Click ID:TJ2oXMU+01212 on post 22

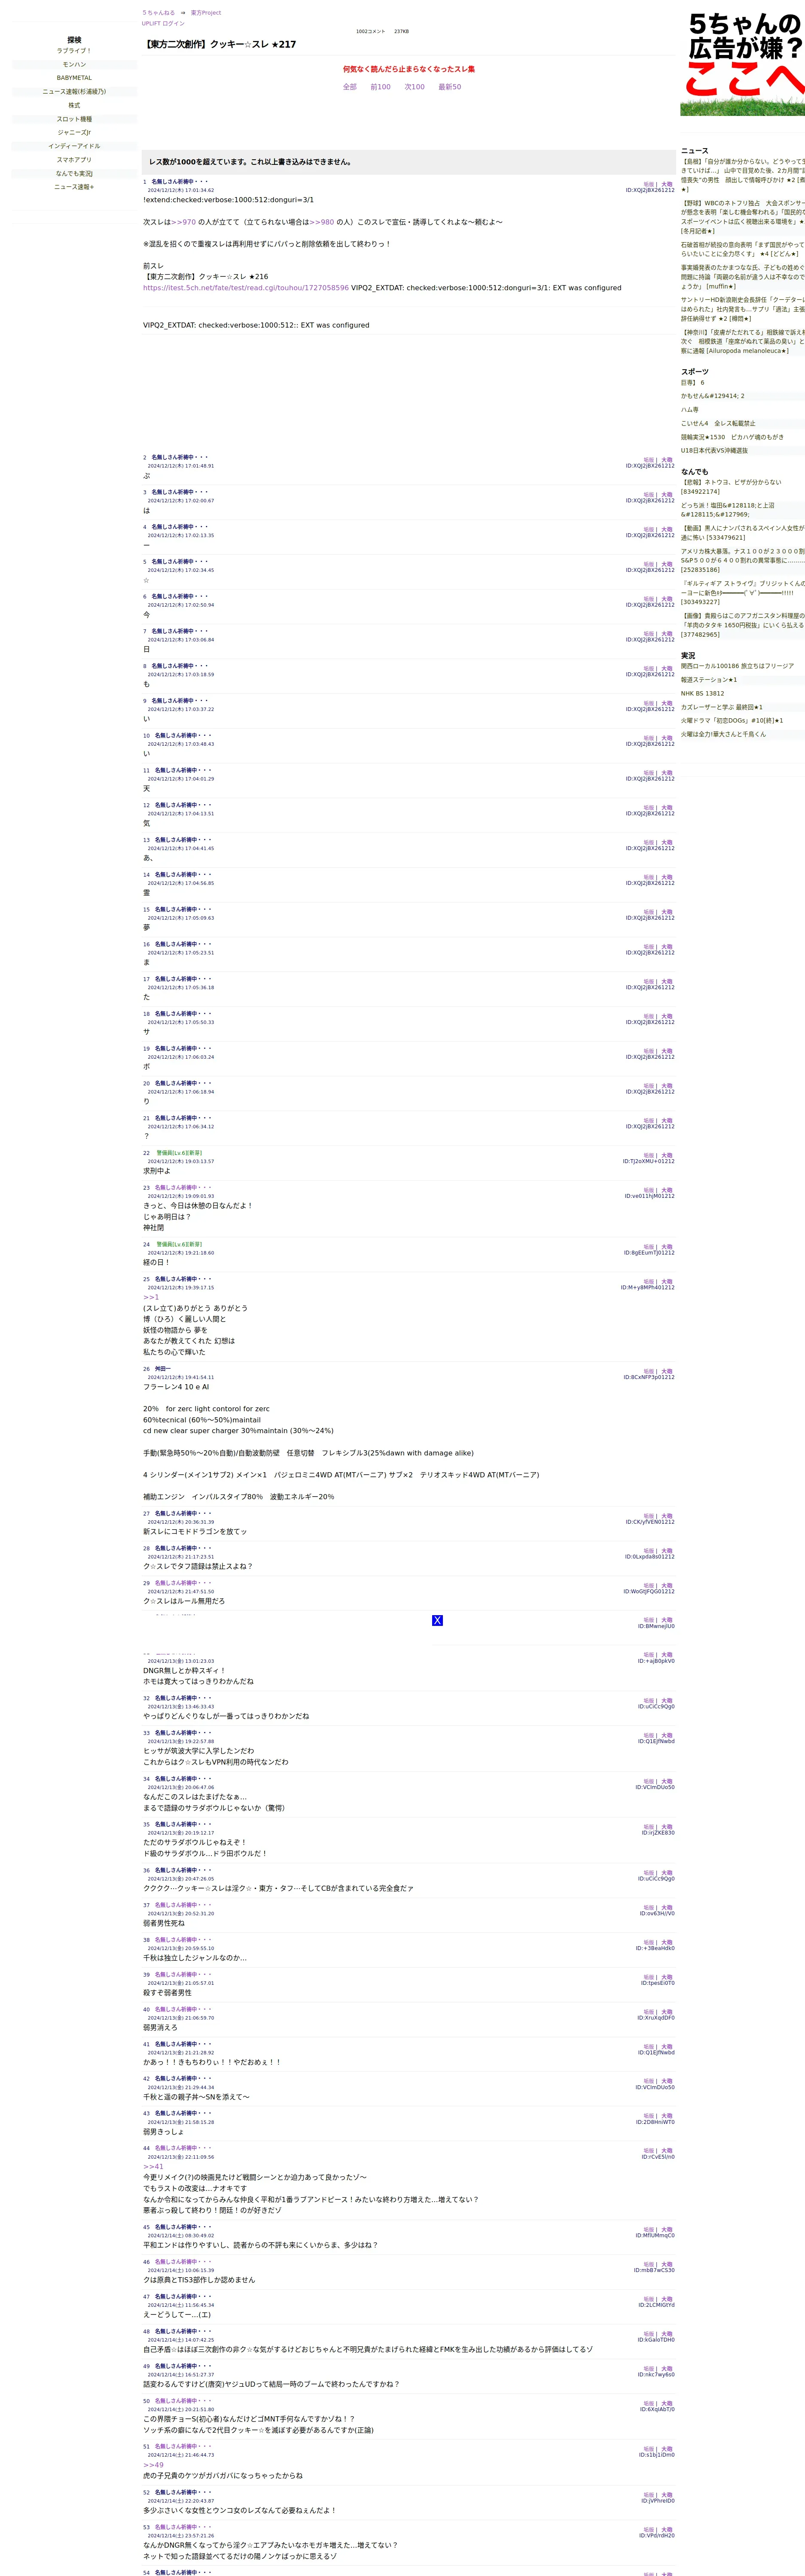point(649,1161)
